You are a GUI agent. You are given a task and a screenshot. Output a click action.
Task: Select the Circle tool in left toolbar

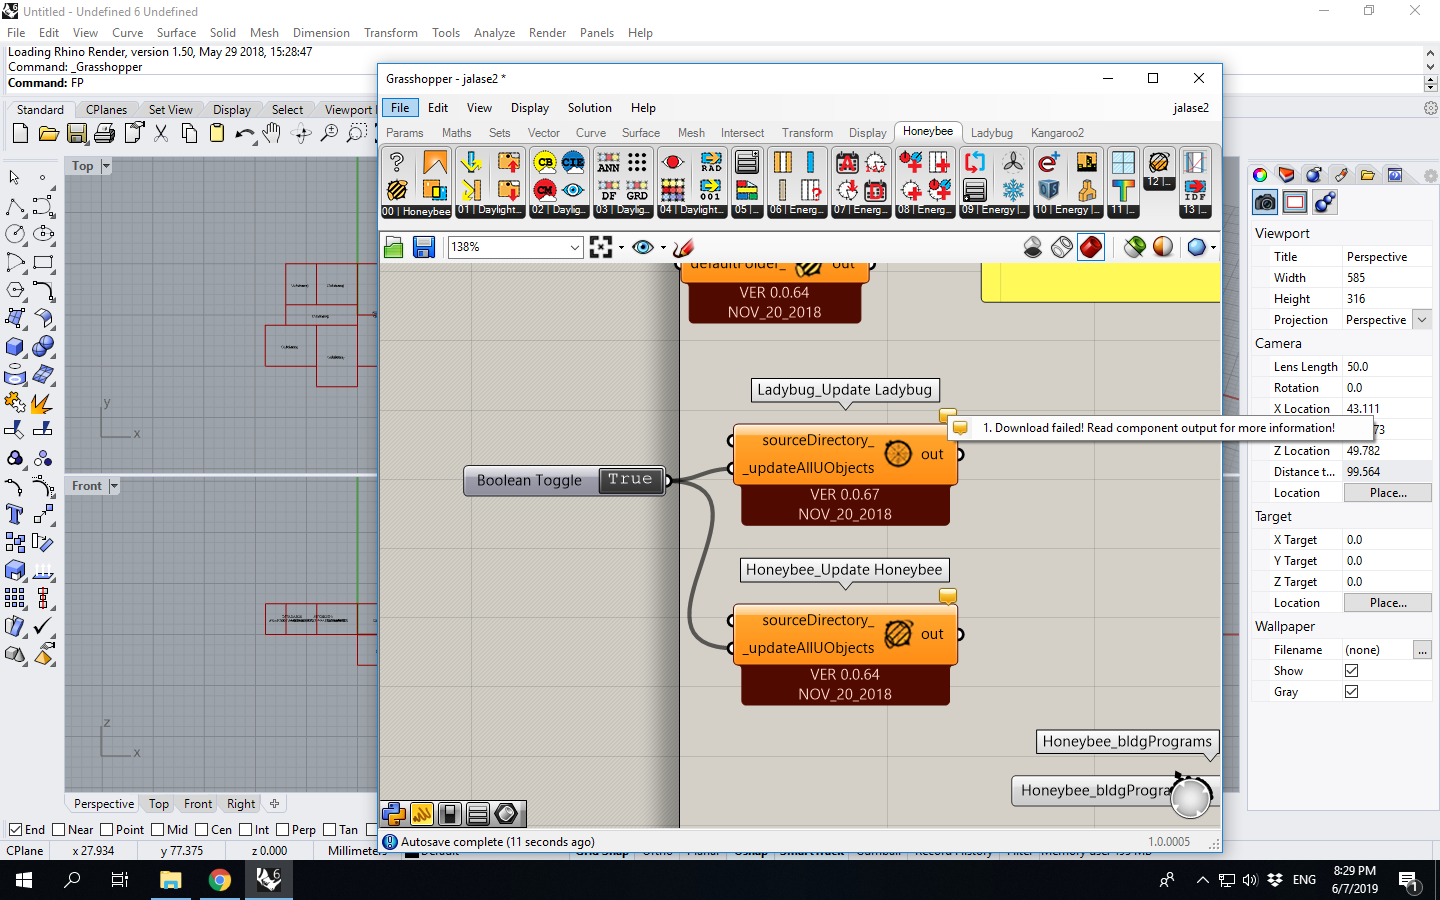pyautogui.click(x=15, y=234)
